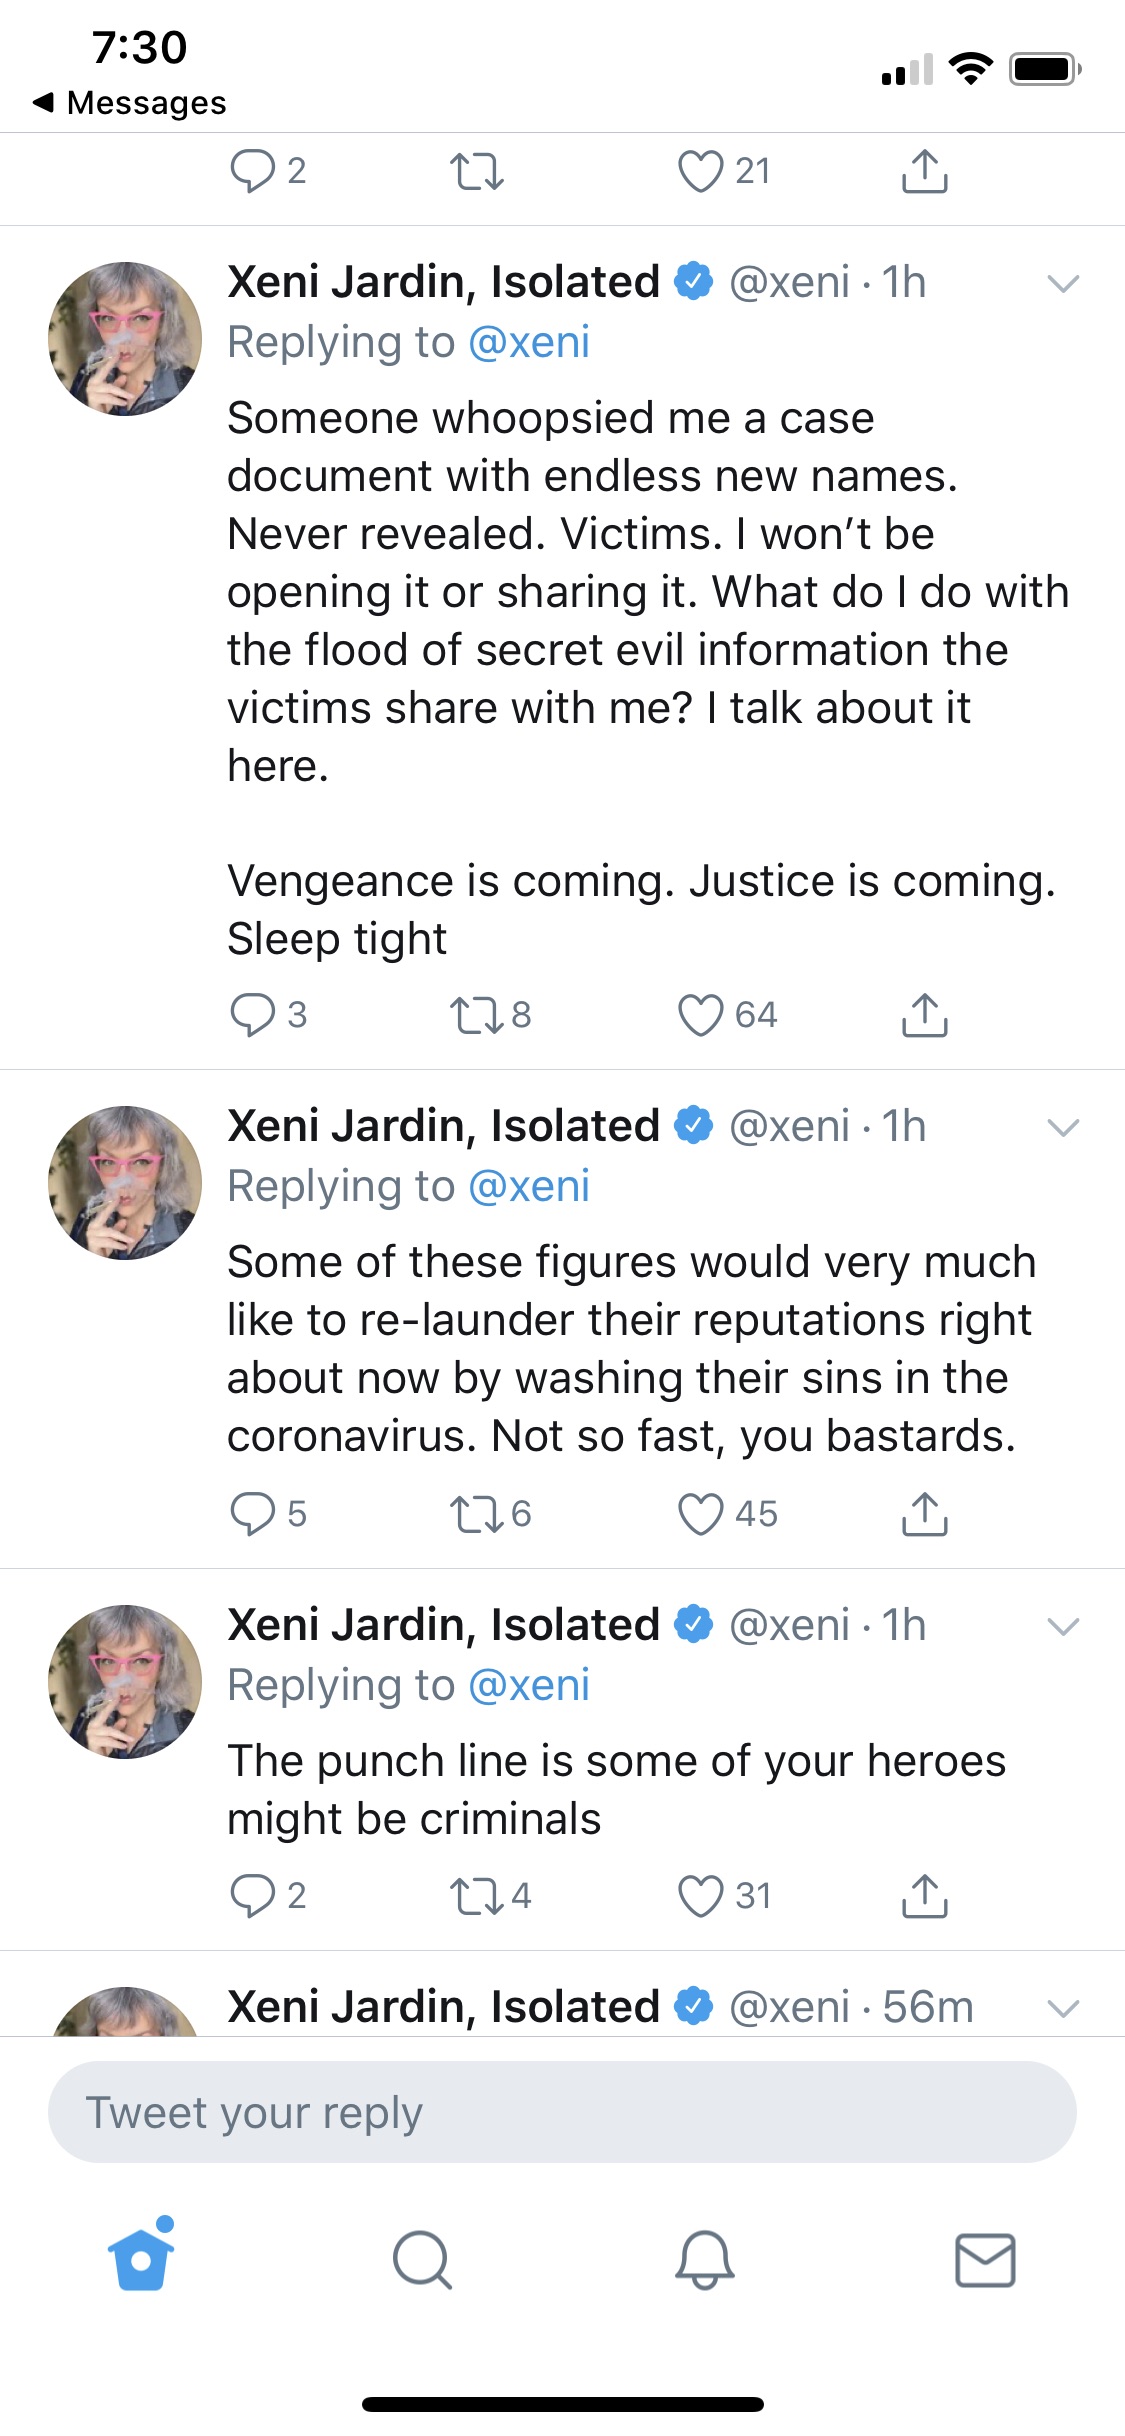1125x2436 pixels.
Task: Retweet the "heroes might be criminals" tweet
Action: click(x=475, y=1896)
